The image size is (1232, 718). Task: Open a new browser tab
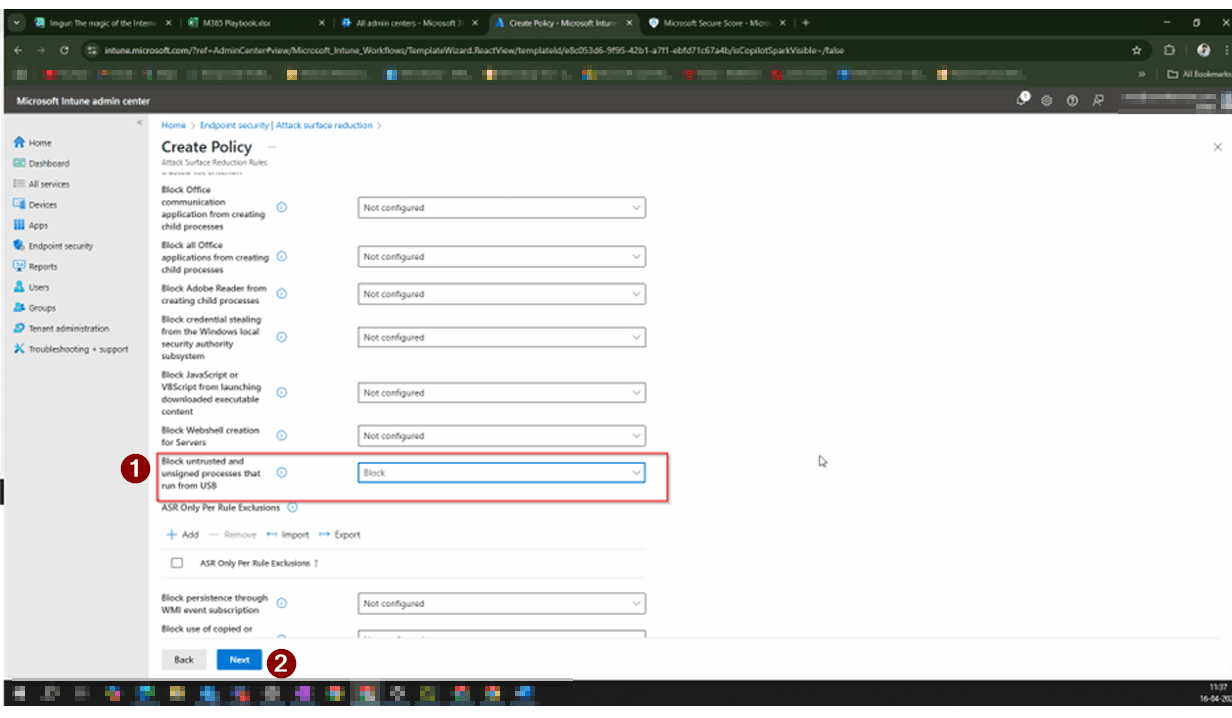click(806, 22)
